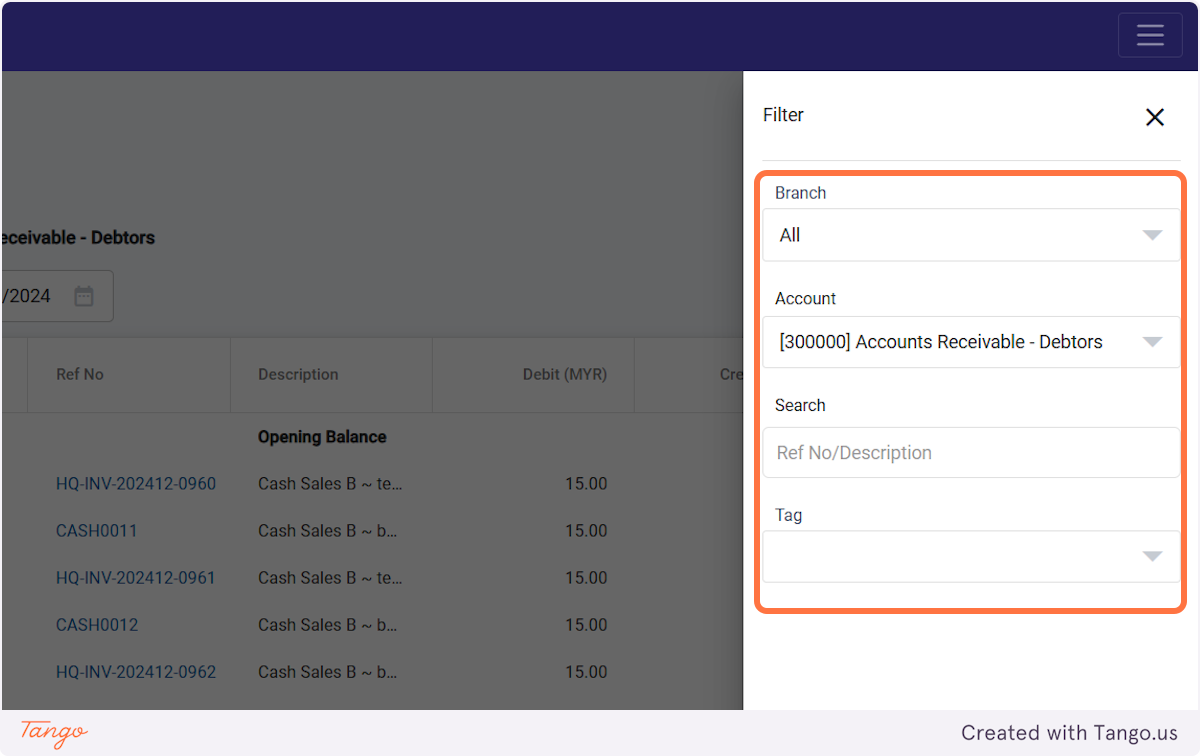Screen dimensions: 1200x756
Task: Click description in CASH0012 row
Action: pos(327,625)
